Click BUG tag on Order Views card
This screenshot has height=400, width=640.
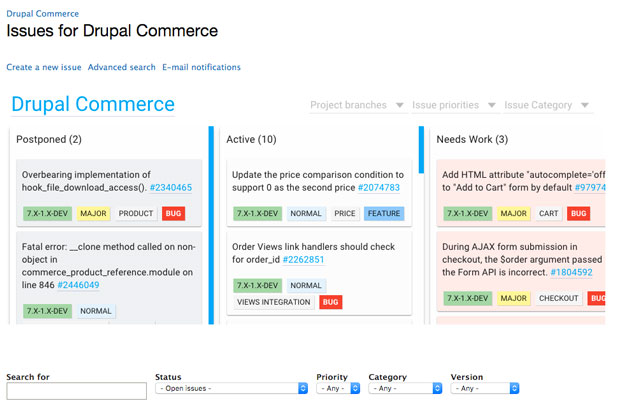tap(331, 302)
